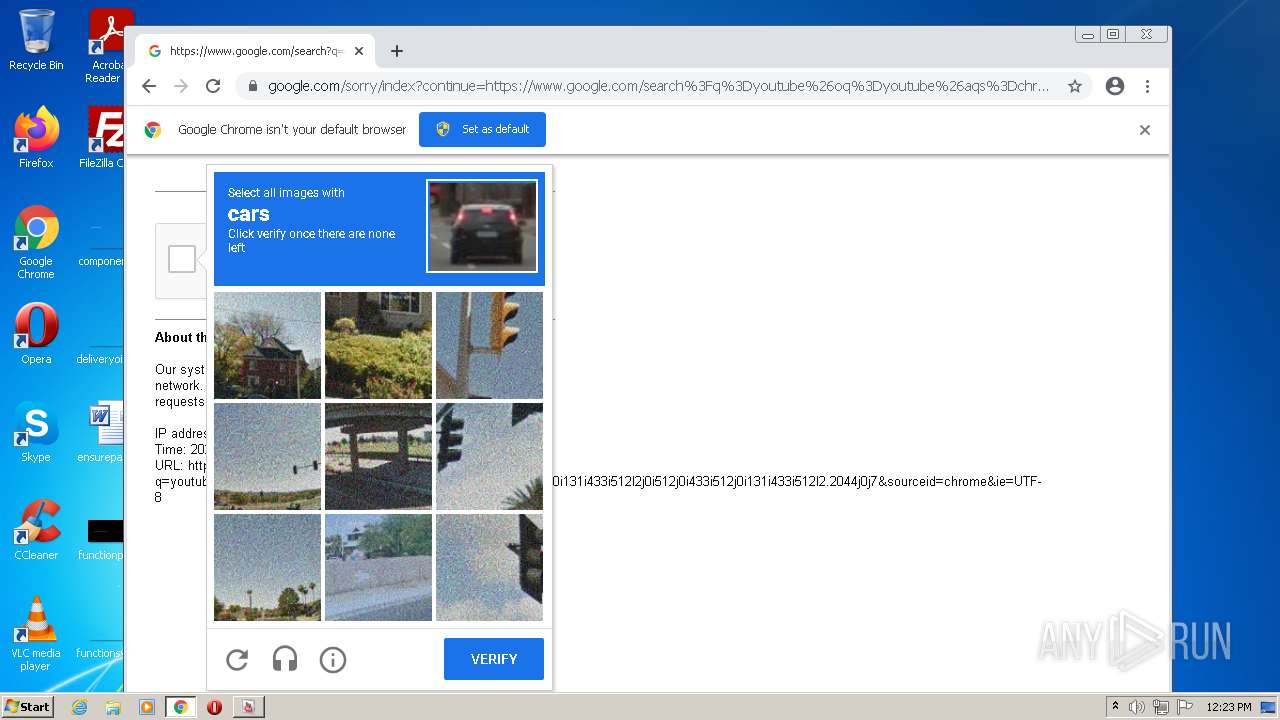Tick the I'm not a robot checkbox
Viewport: 1280px width, 720px height.
pos(182,259)
